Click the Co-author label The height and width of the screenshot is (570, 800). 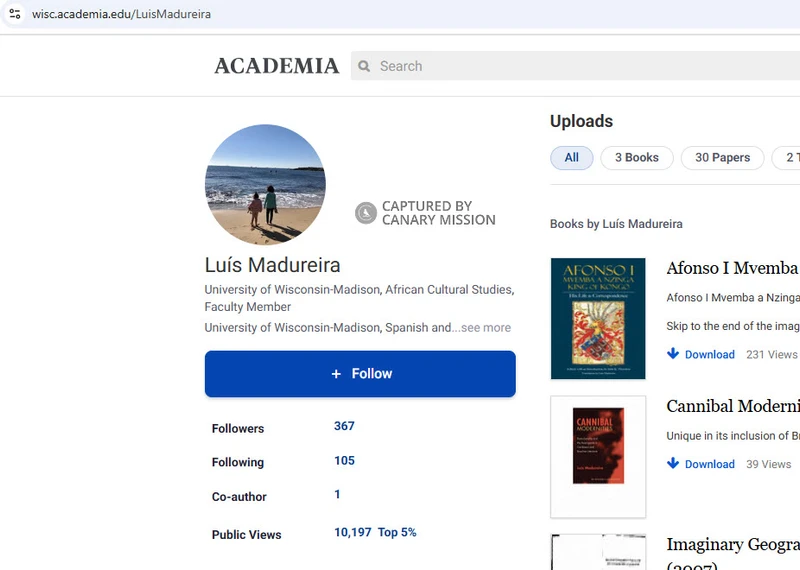tap(239, 497)
